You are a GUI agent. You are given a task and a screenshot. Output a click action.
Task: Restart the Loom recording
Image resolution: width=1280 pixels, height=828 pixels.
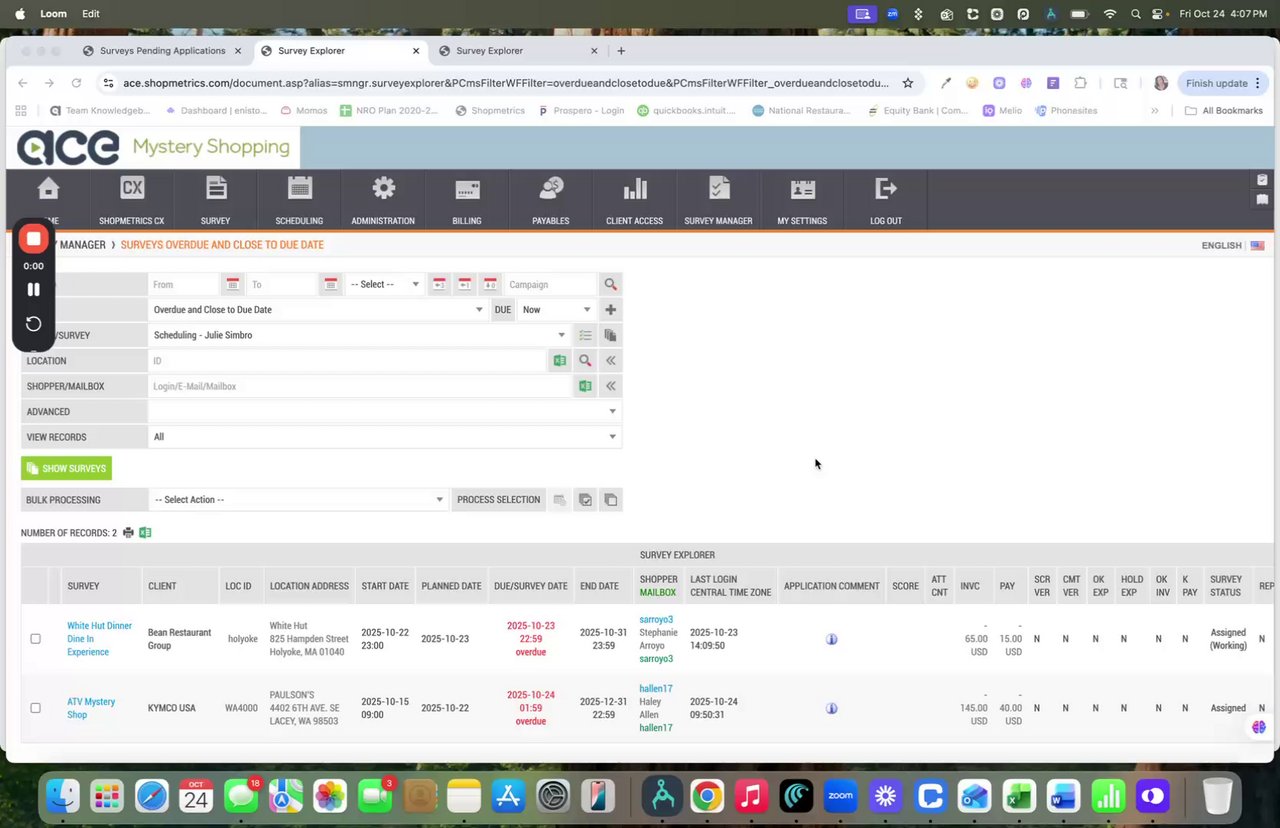tap(33, 324)
